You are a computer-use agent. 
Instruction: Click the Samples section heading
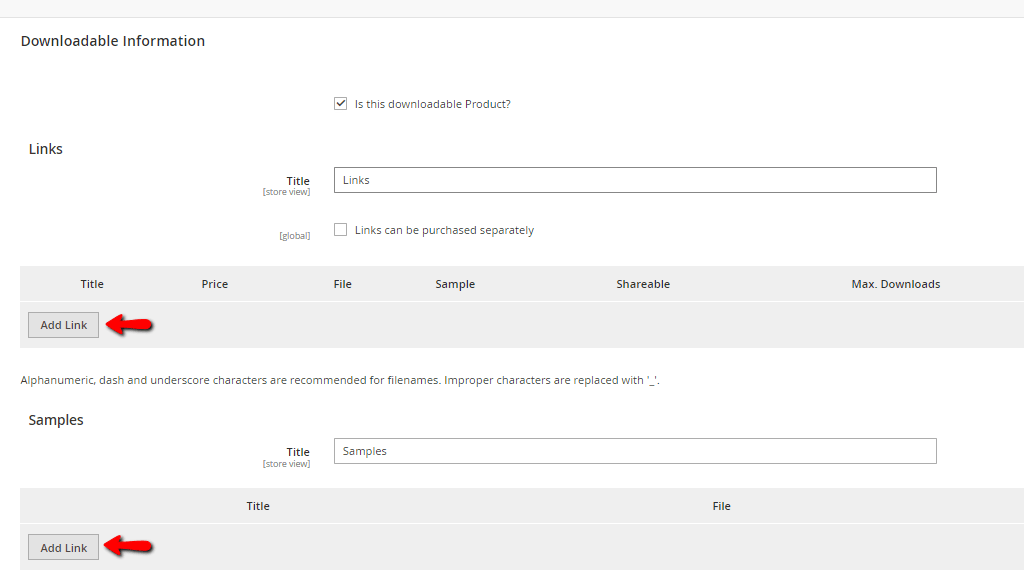pos(55,419)
